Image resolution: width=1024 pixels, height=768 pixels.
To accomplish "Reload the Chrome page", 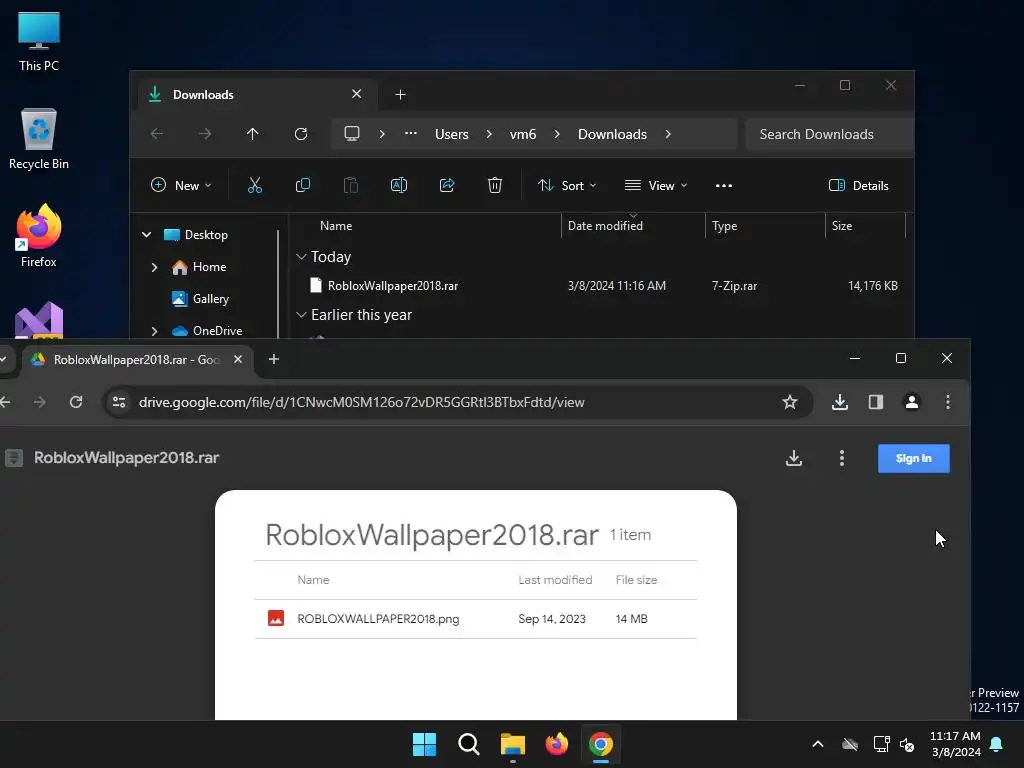I will 76,402.
